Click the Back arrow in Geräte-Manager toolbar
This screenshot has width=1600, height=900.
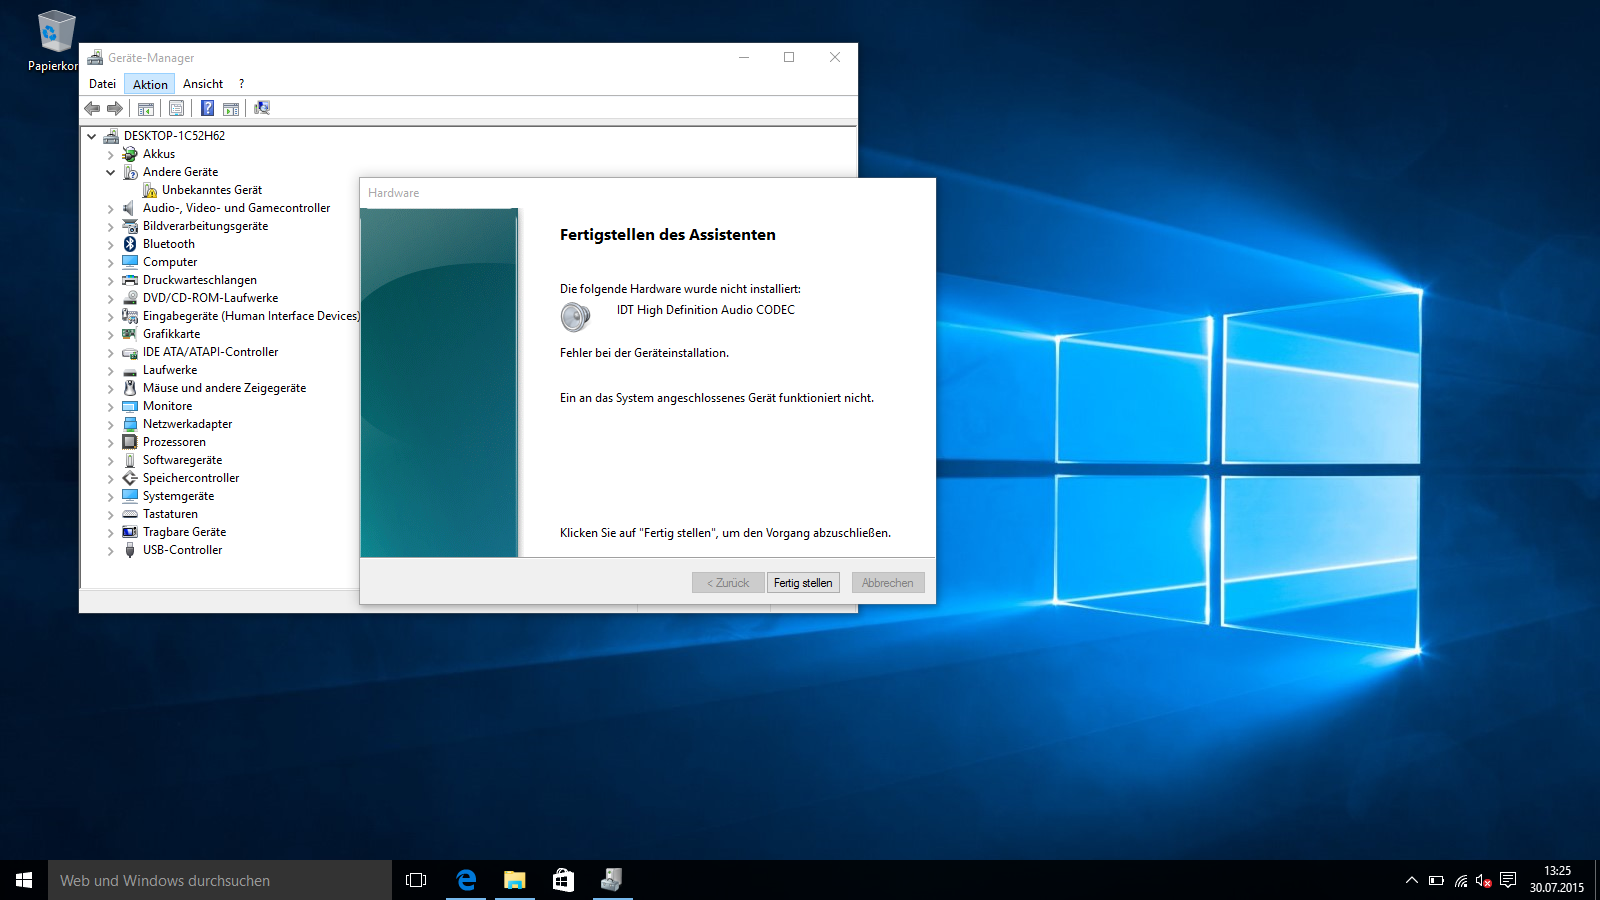[x=92, y=108]
